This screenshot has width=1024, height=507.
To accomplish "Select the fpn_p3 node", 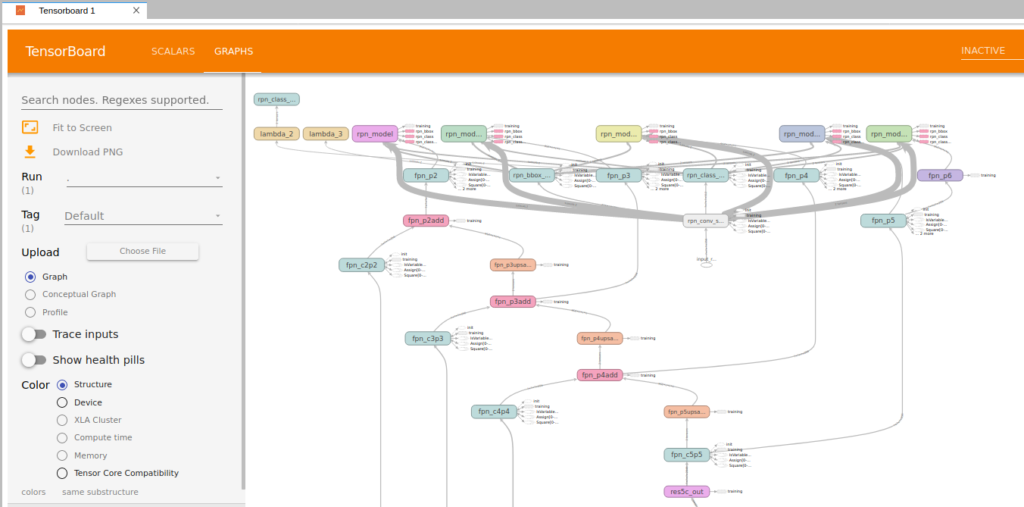I will coord(618,175).
